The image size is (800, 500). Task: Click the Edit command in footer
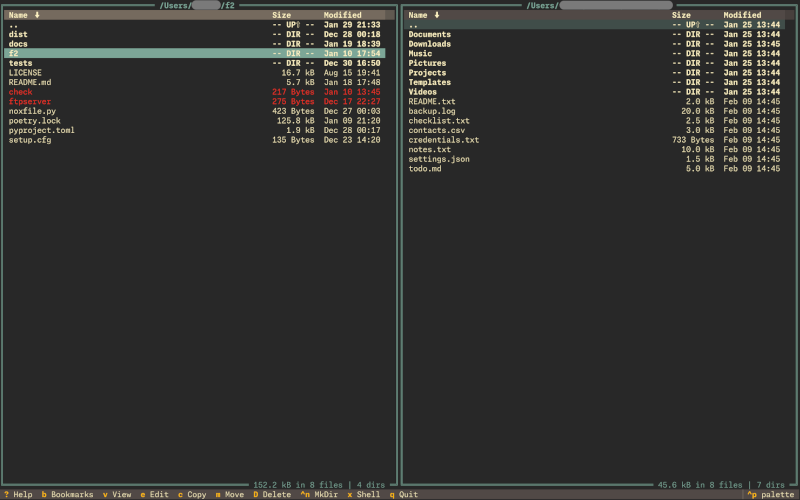click(x=155, y=494)
